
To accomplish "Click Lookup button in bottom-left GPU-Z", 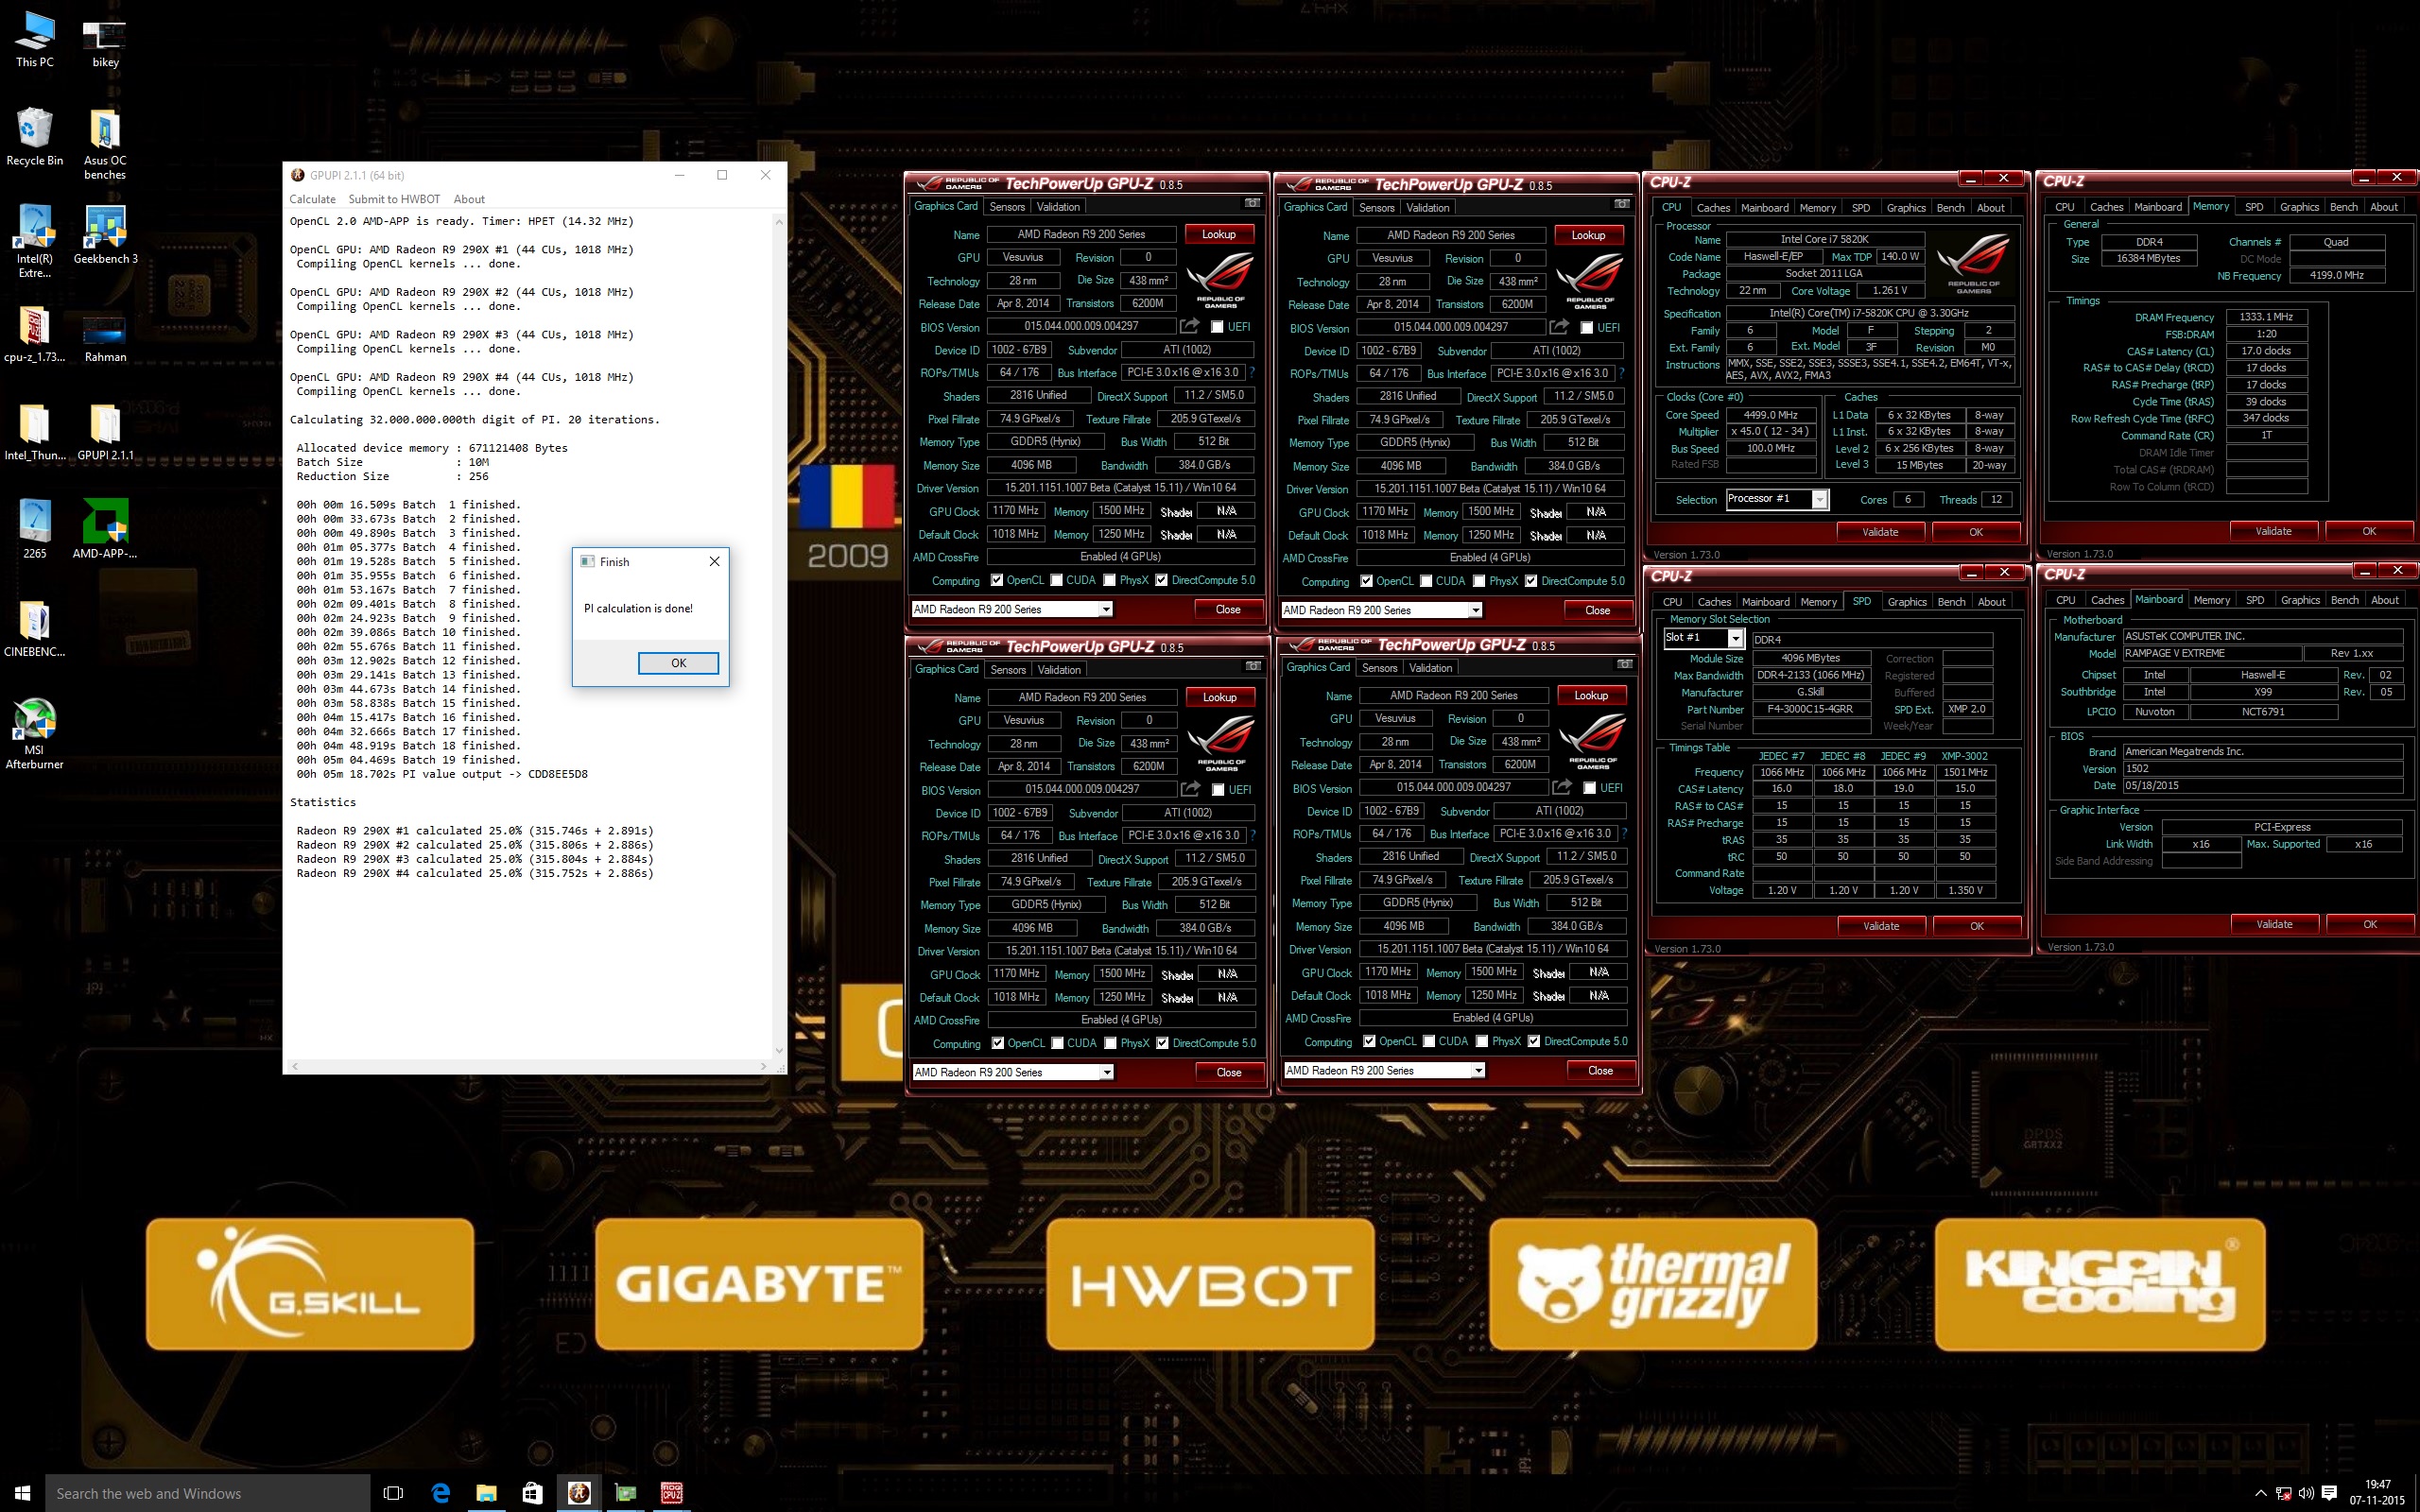I will 1219,697.
